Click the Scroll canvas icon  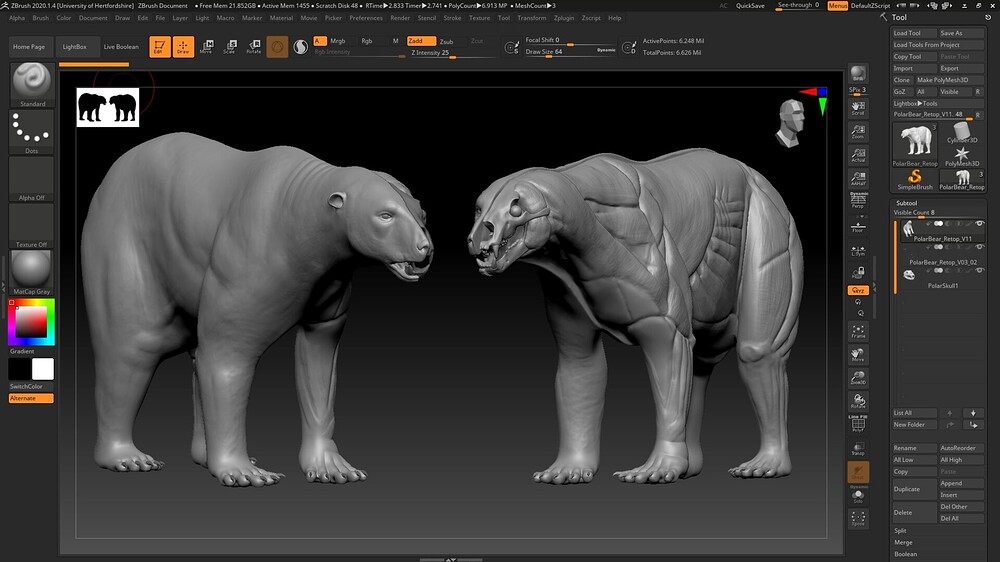pyautogui.click(x=858, y=108)
